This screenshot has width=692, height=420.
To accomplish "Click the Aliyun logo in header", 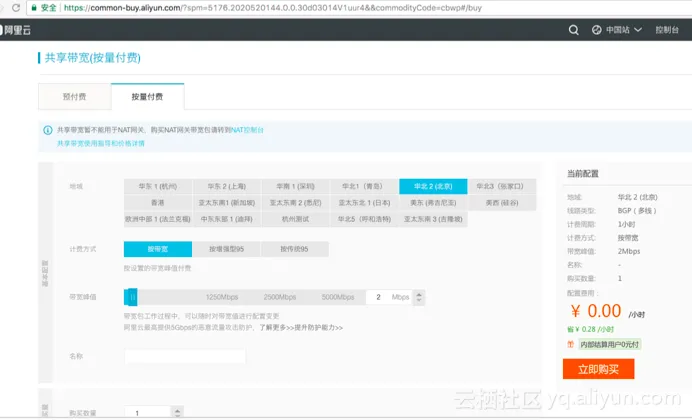I will pos(15,30).
